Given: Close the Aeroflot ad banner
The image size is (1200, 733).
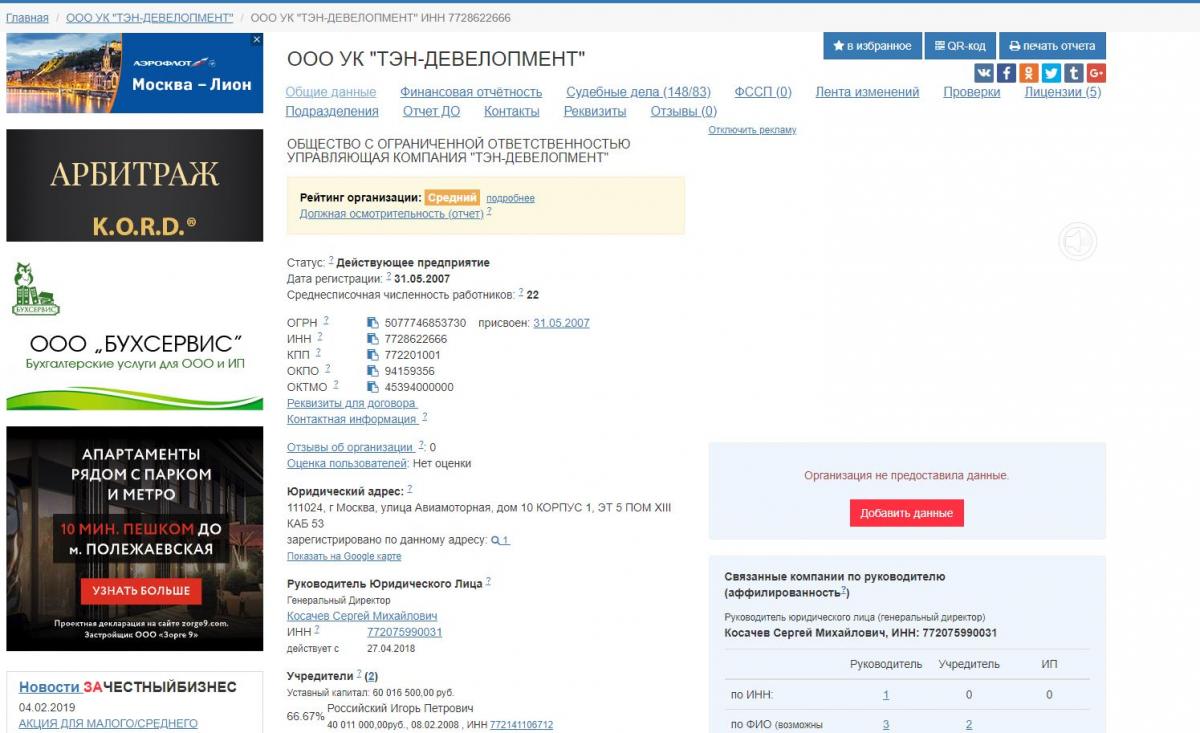Looking at the screenshot, I should (257, 40).
